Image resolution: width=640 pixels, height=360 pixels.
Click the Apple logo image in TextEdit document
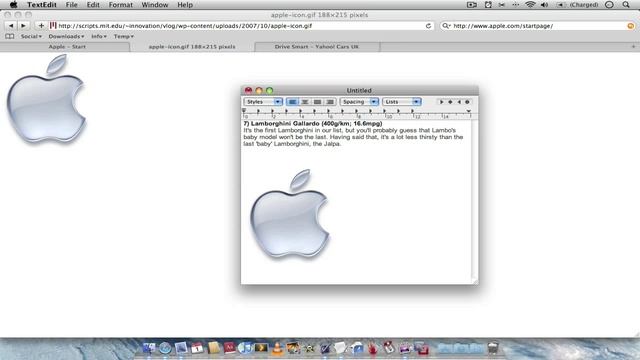290,214
